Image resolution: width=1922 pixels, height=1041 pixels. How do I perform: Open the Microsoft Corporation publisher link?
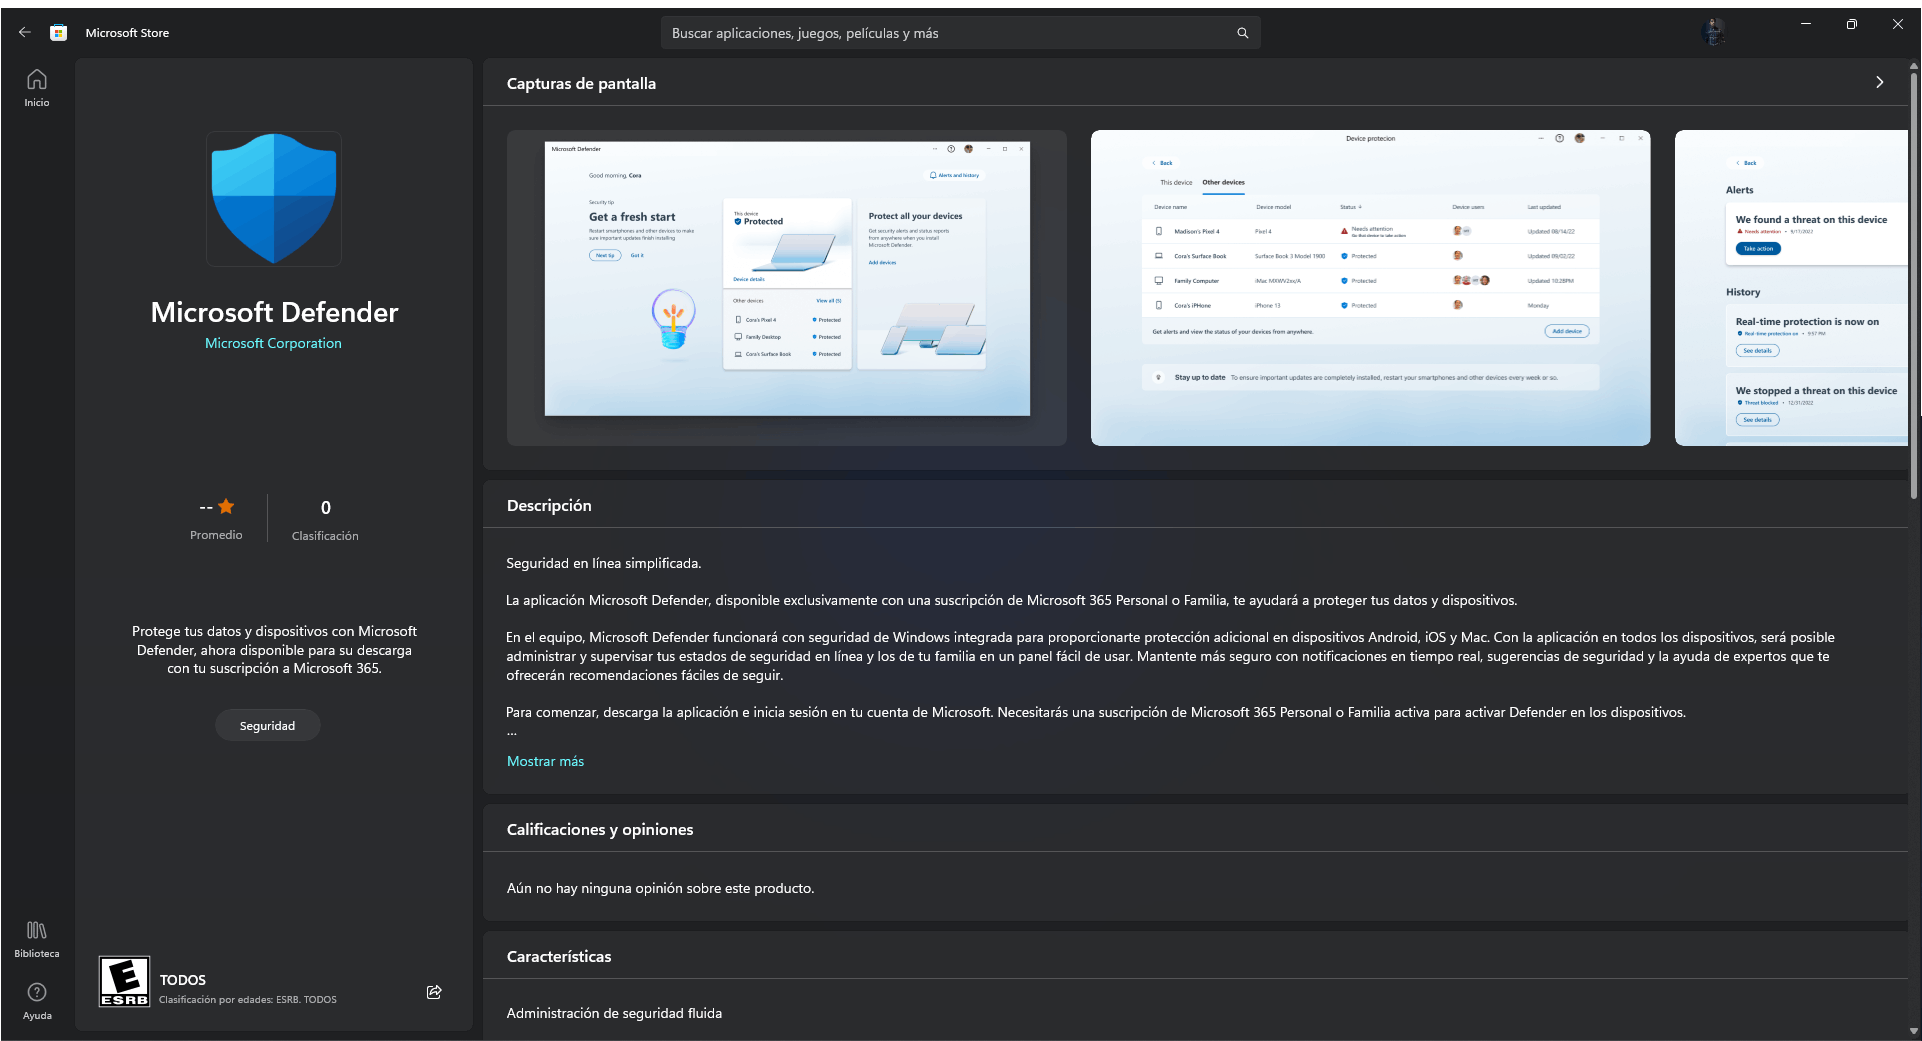point(273,343)
